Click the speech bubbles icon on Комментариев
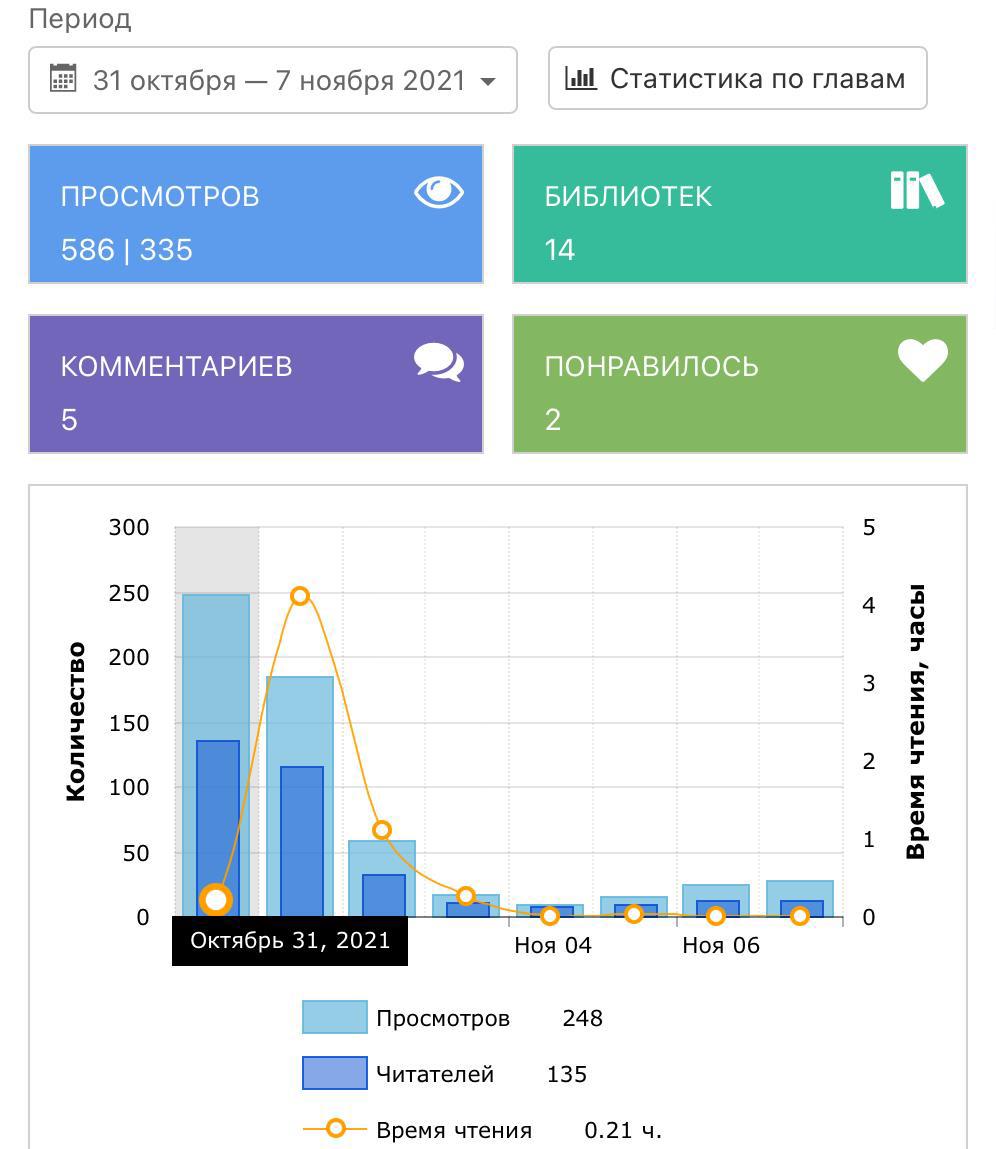Screen dimensions: 996x1149 pos(439,362)
